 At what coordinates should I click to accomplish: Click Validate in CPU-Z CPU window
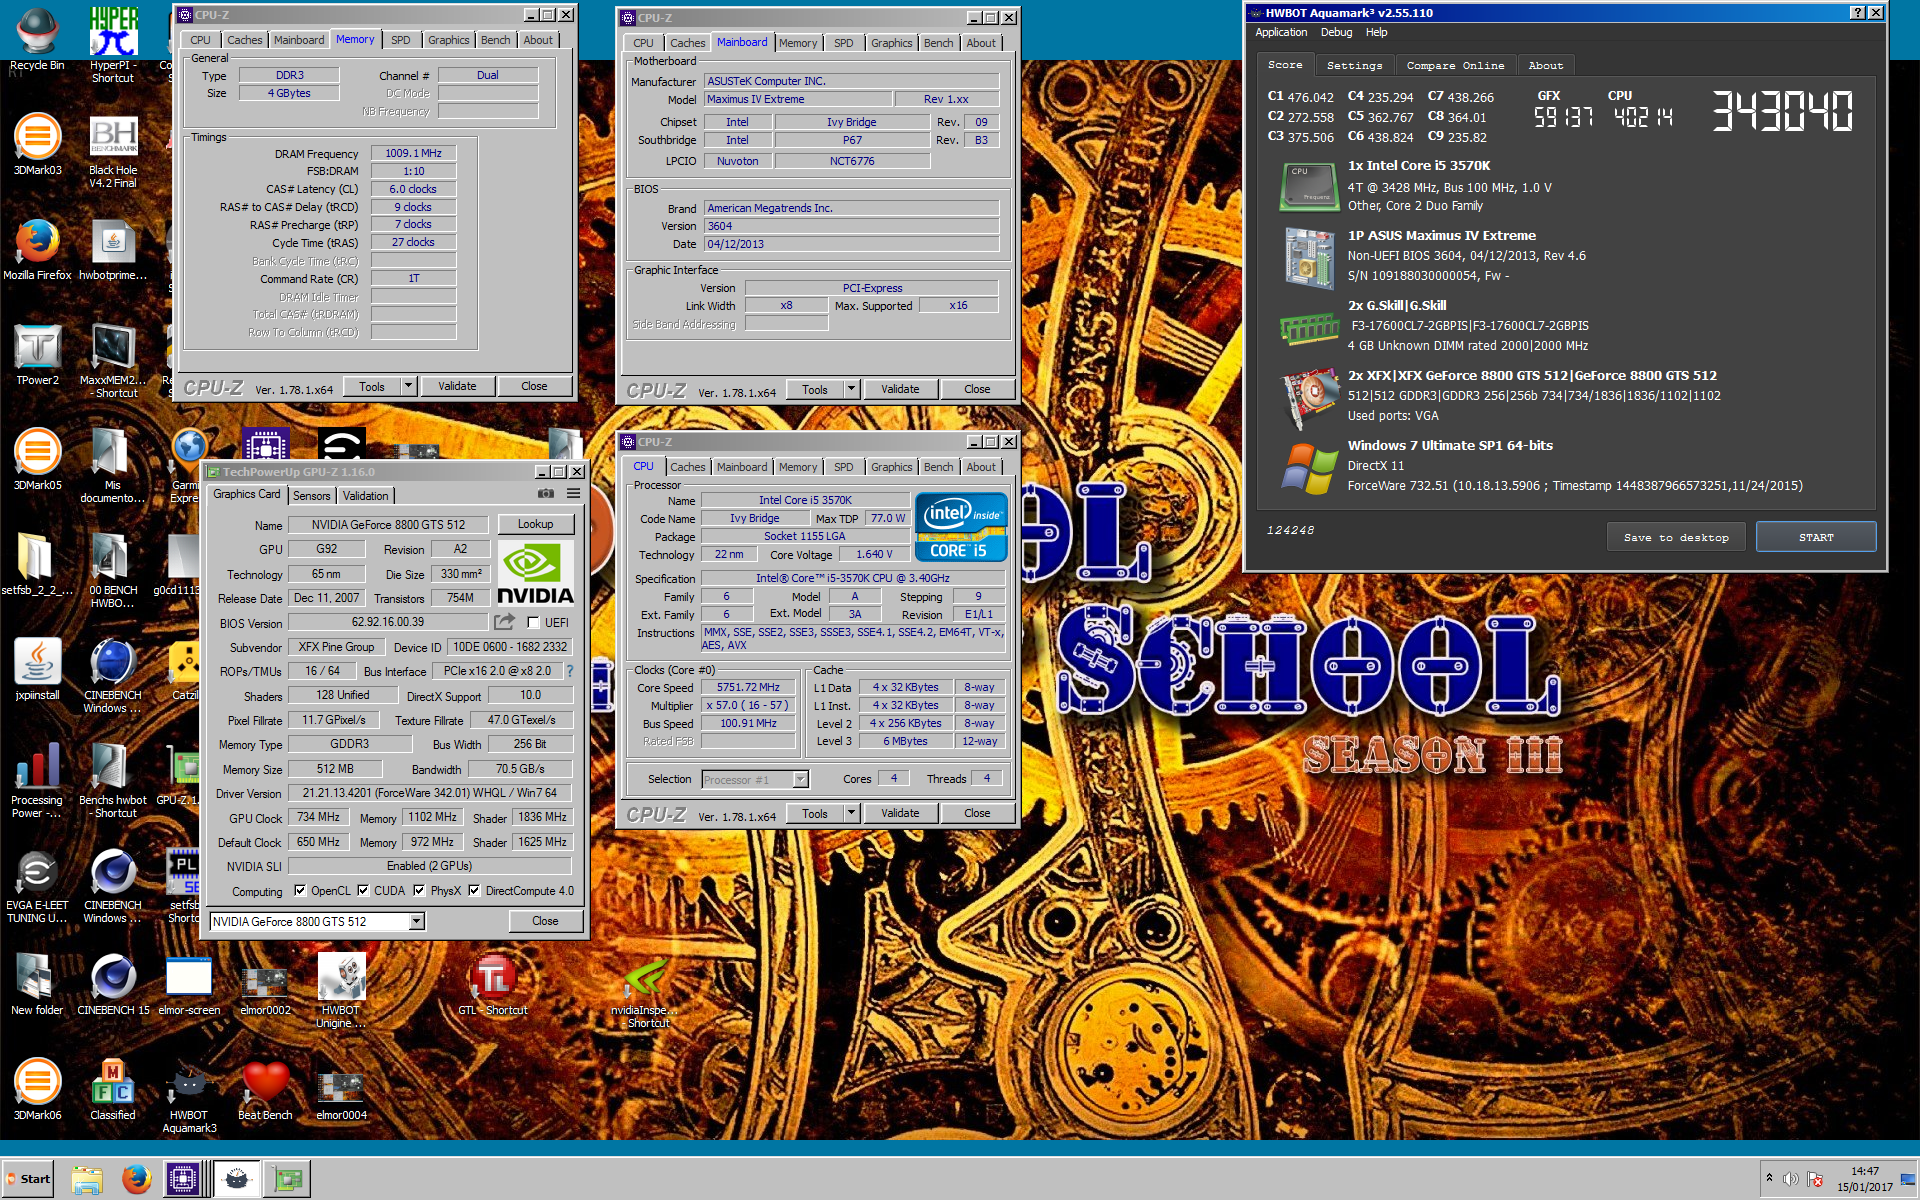(900, 813)
